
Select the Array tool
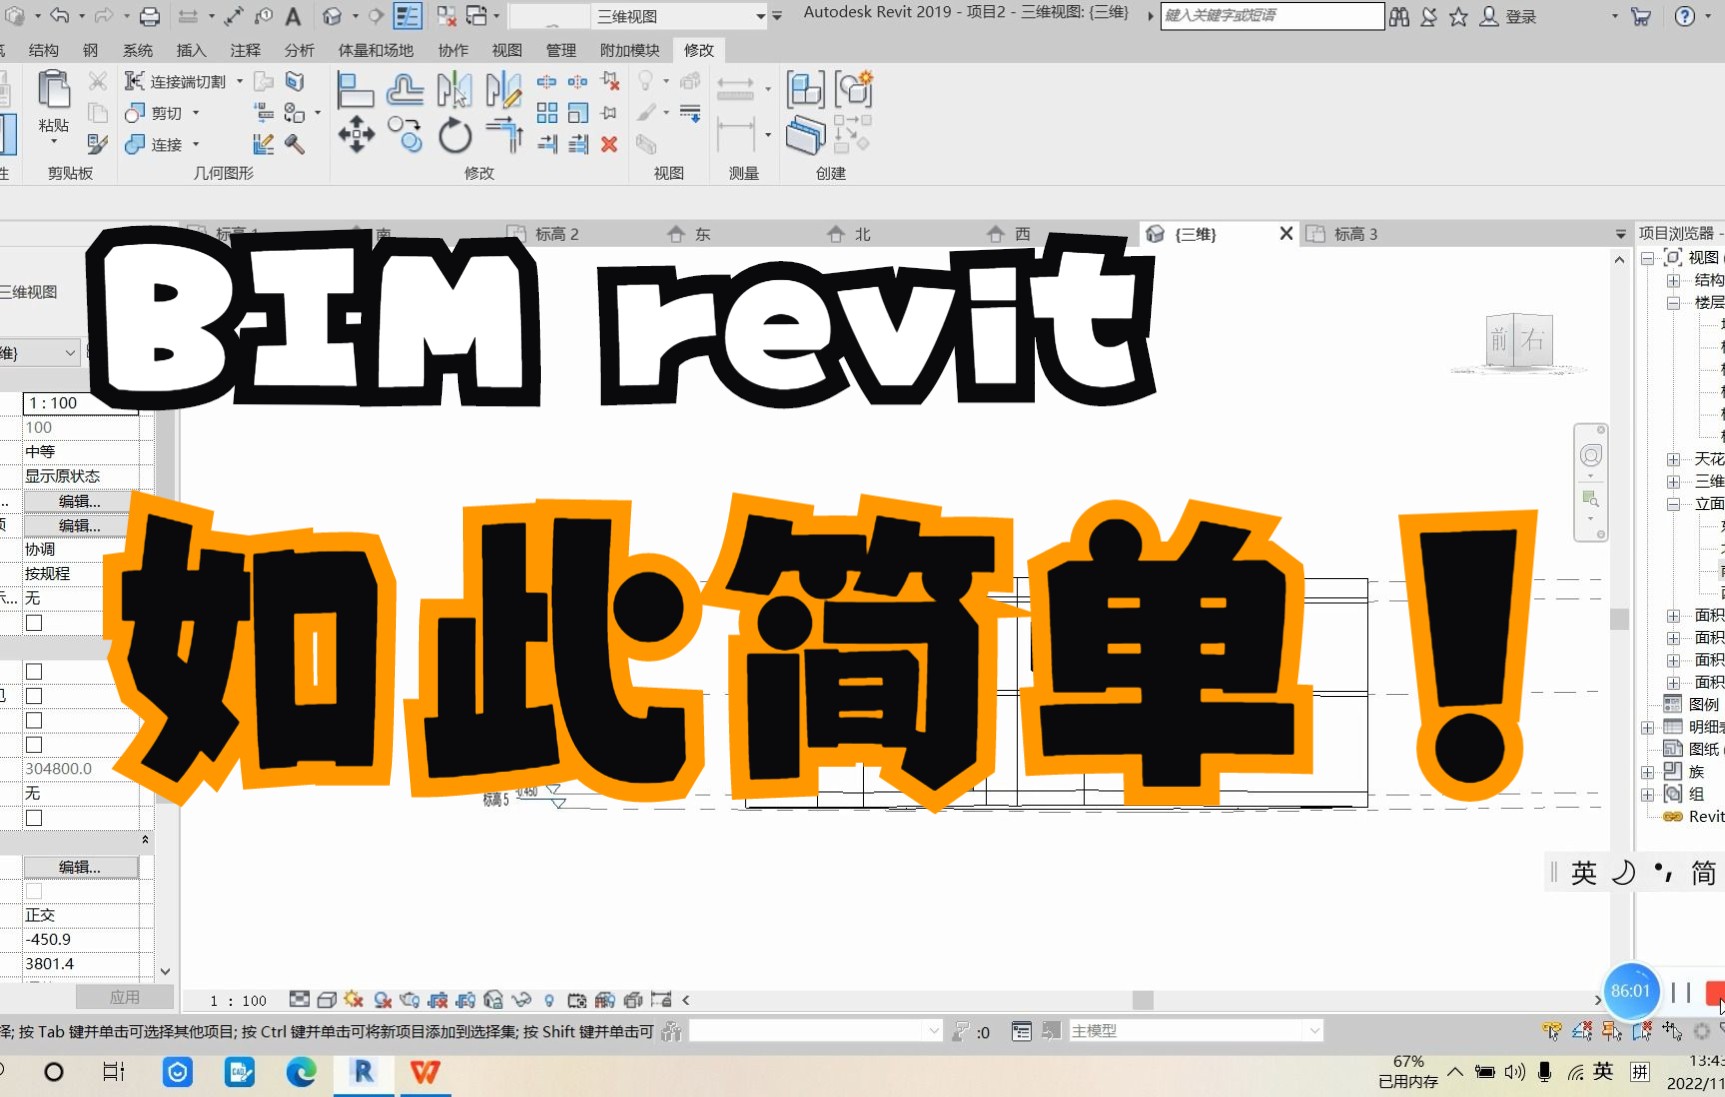(547, 113)
